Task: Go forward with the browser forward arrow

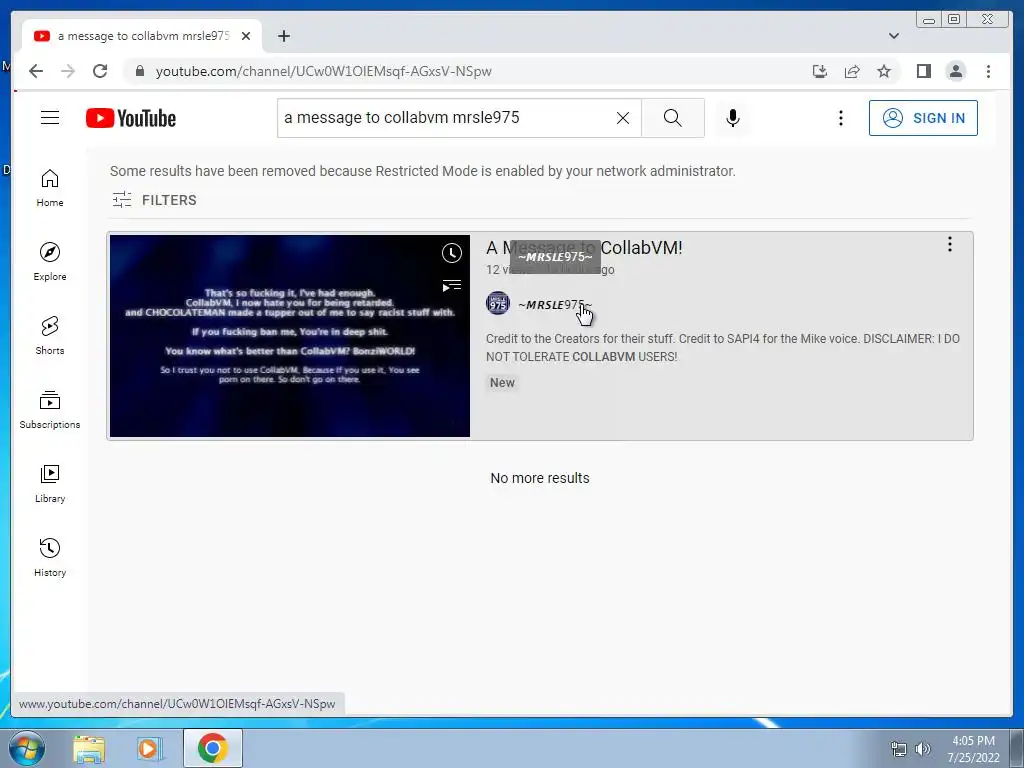Action: coord(68,71)
